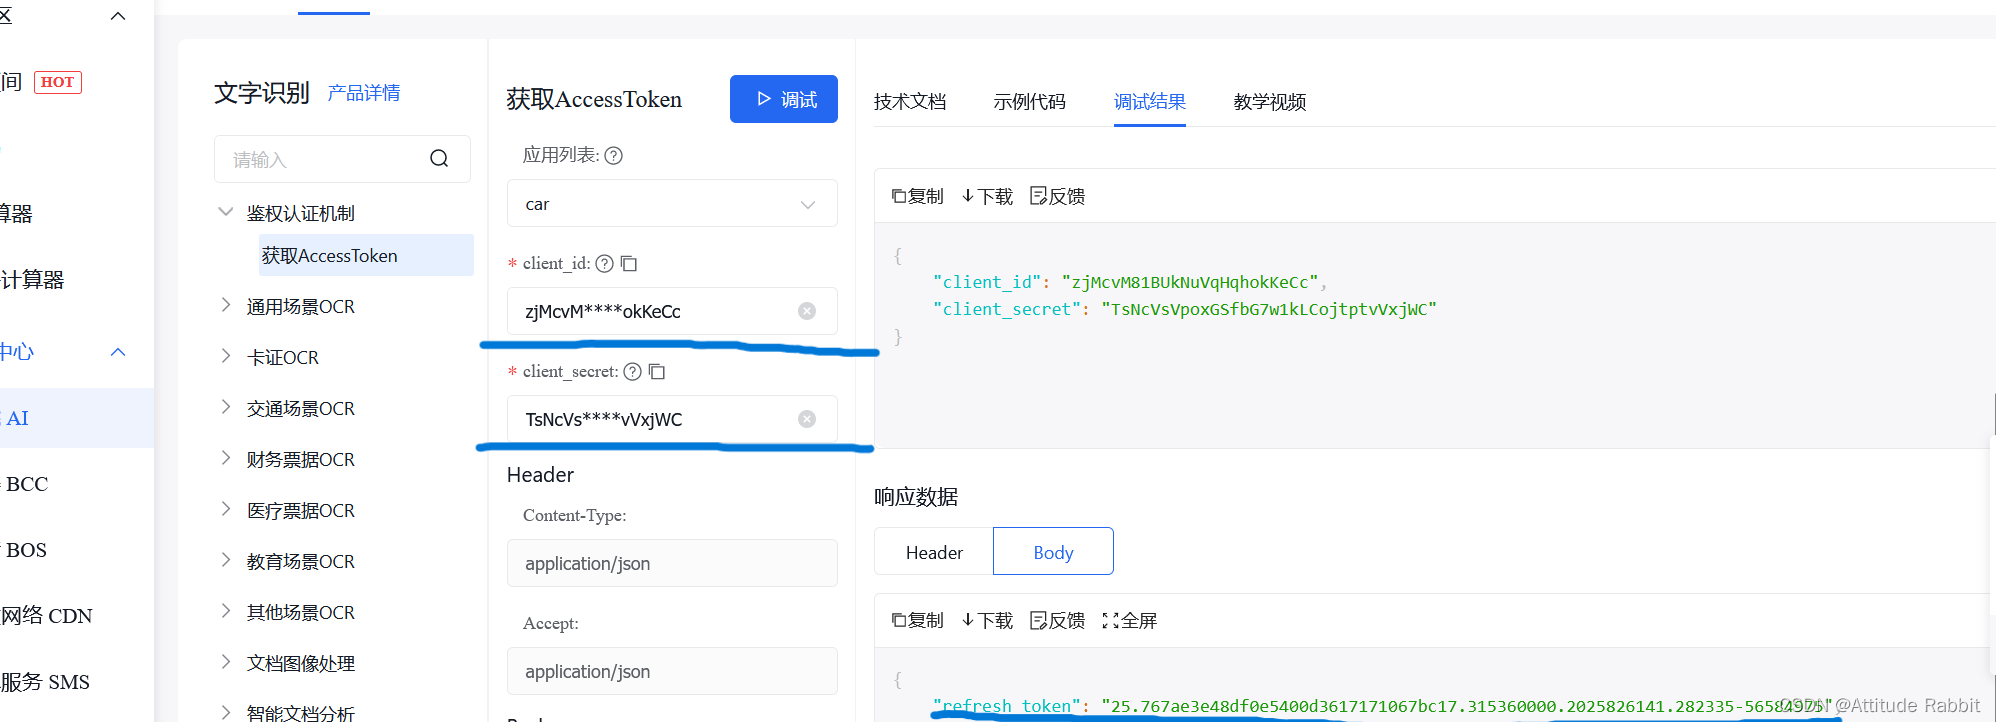Download the request data with 下载

pos(987,196)
